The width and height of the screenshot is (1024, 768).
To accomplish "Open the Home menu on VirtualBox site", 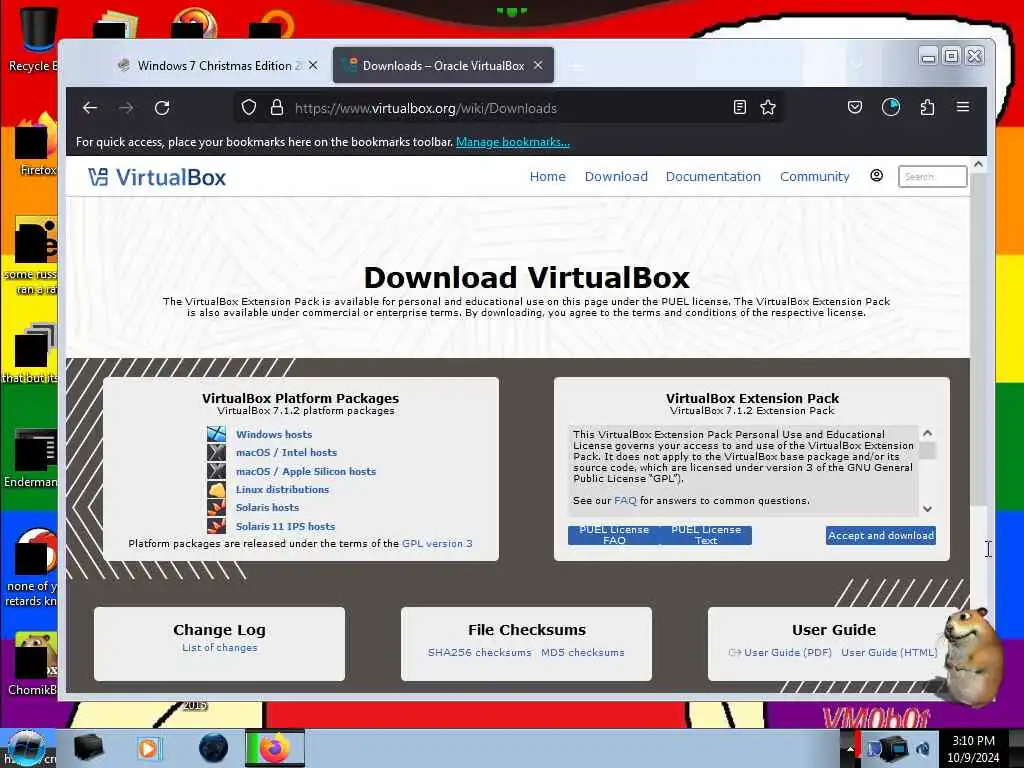I will (547, 176).
